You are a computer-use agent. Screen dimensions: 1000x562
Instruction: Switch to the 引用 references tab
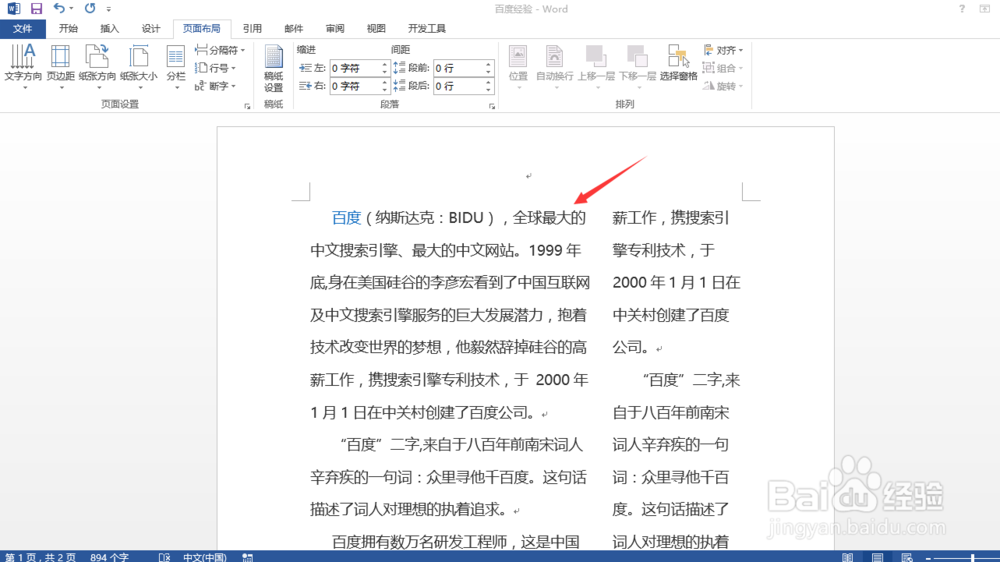253,29
